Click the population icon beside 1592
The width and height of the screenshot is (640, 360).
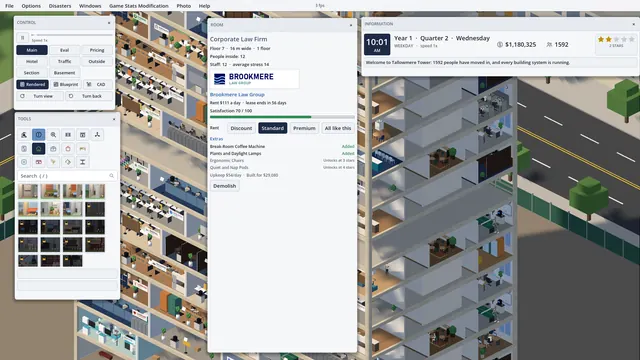tap(549, 44)
